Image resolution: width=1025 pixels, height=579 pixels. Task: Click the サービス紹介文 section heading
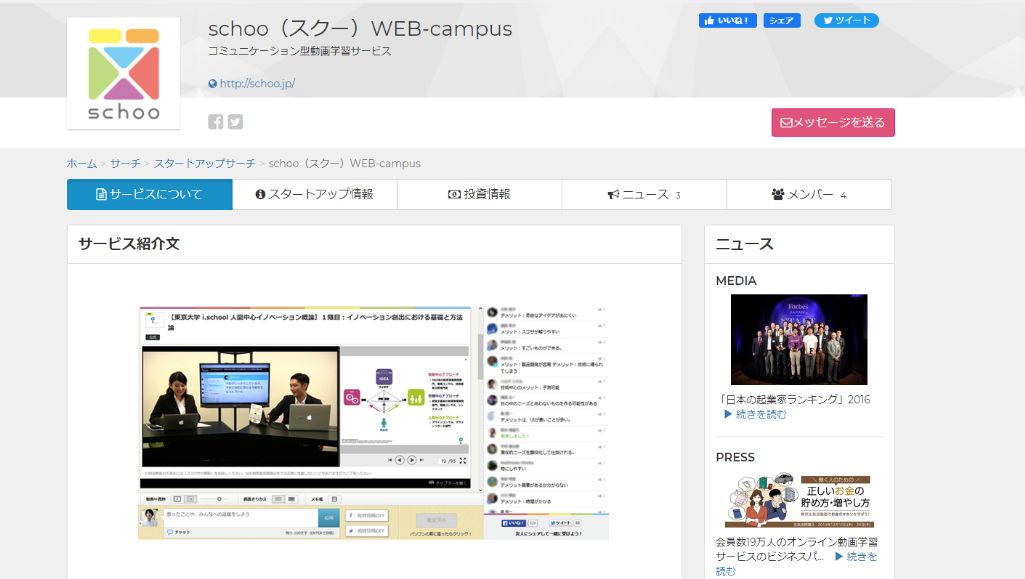129,244
